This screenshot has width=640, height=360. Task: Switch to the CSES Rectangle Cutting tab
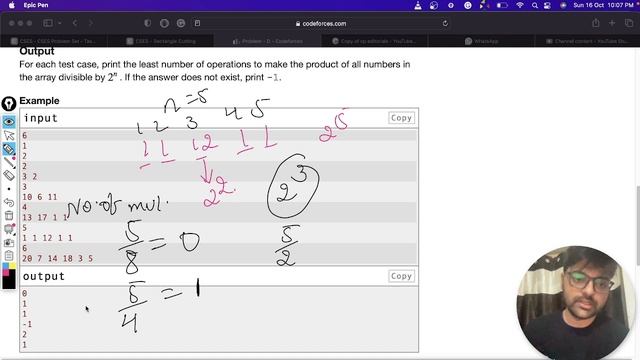(161, 41)
